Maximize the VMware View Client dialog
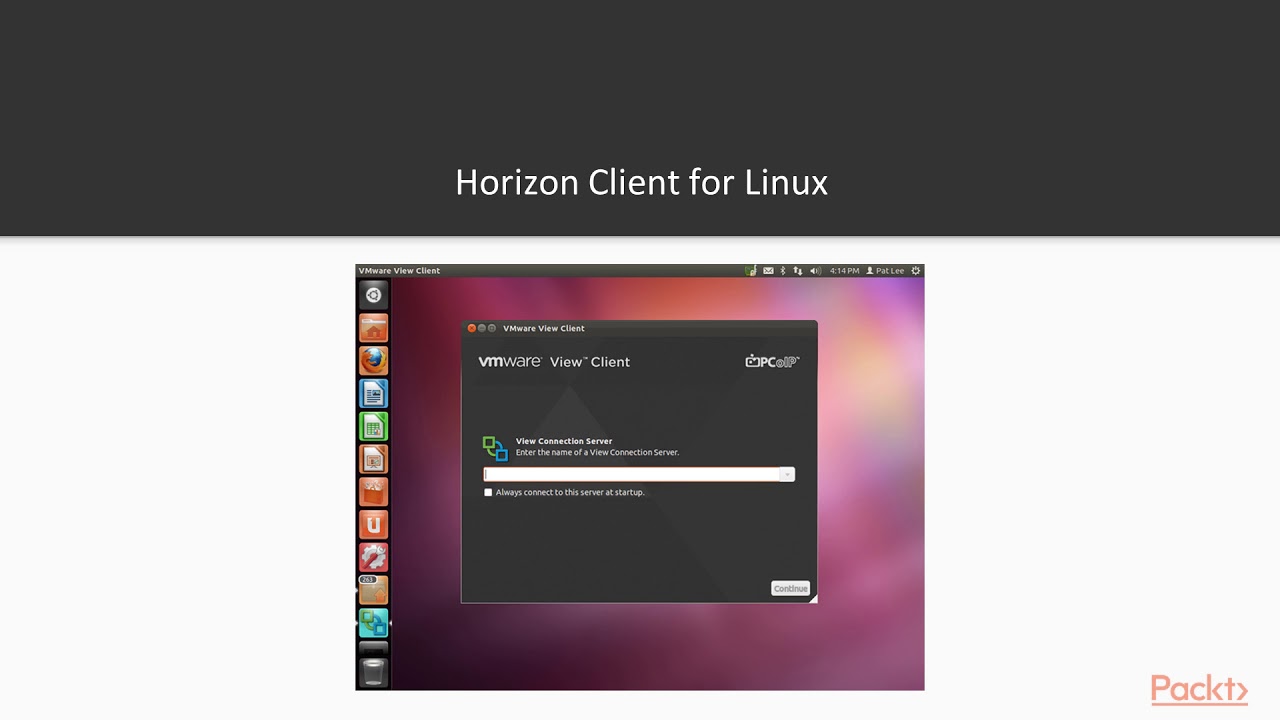This screenshot has height=720, width=1280. pyautogui.click(x=492, y=328)
